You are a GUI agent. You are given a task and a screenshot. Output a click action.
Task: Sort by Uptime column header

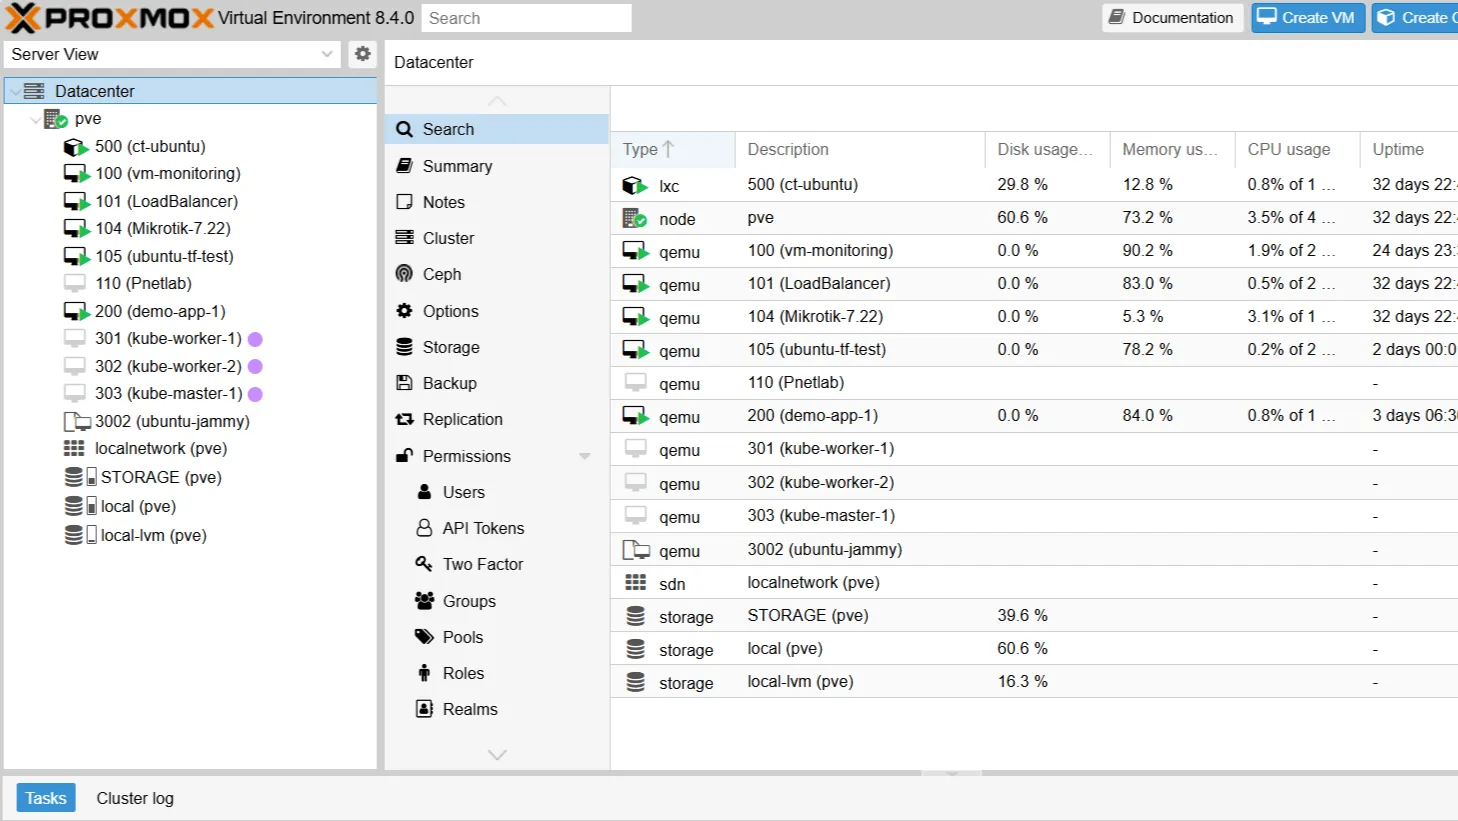(x=1409, y=149)
